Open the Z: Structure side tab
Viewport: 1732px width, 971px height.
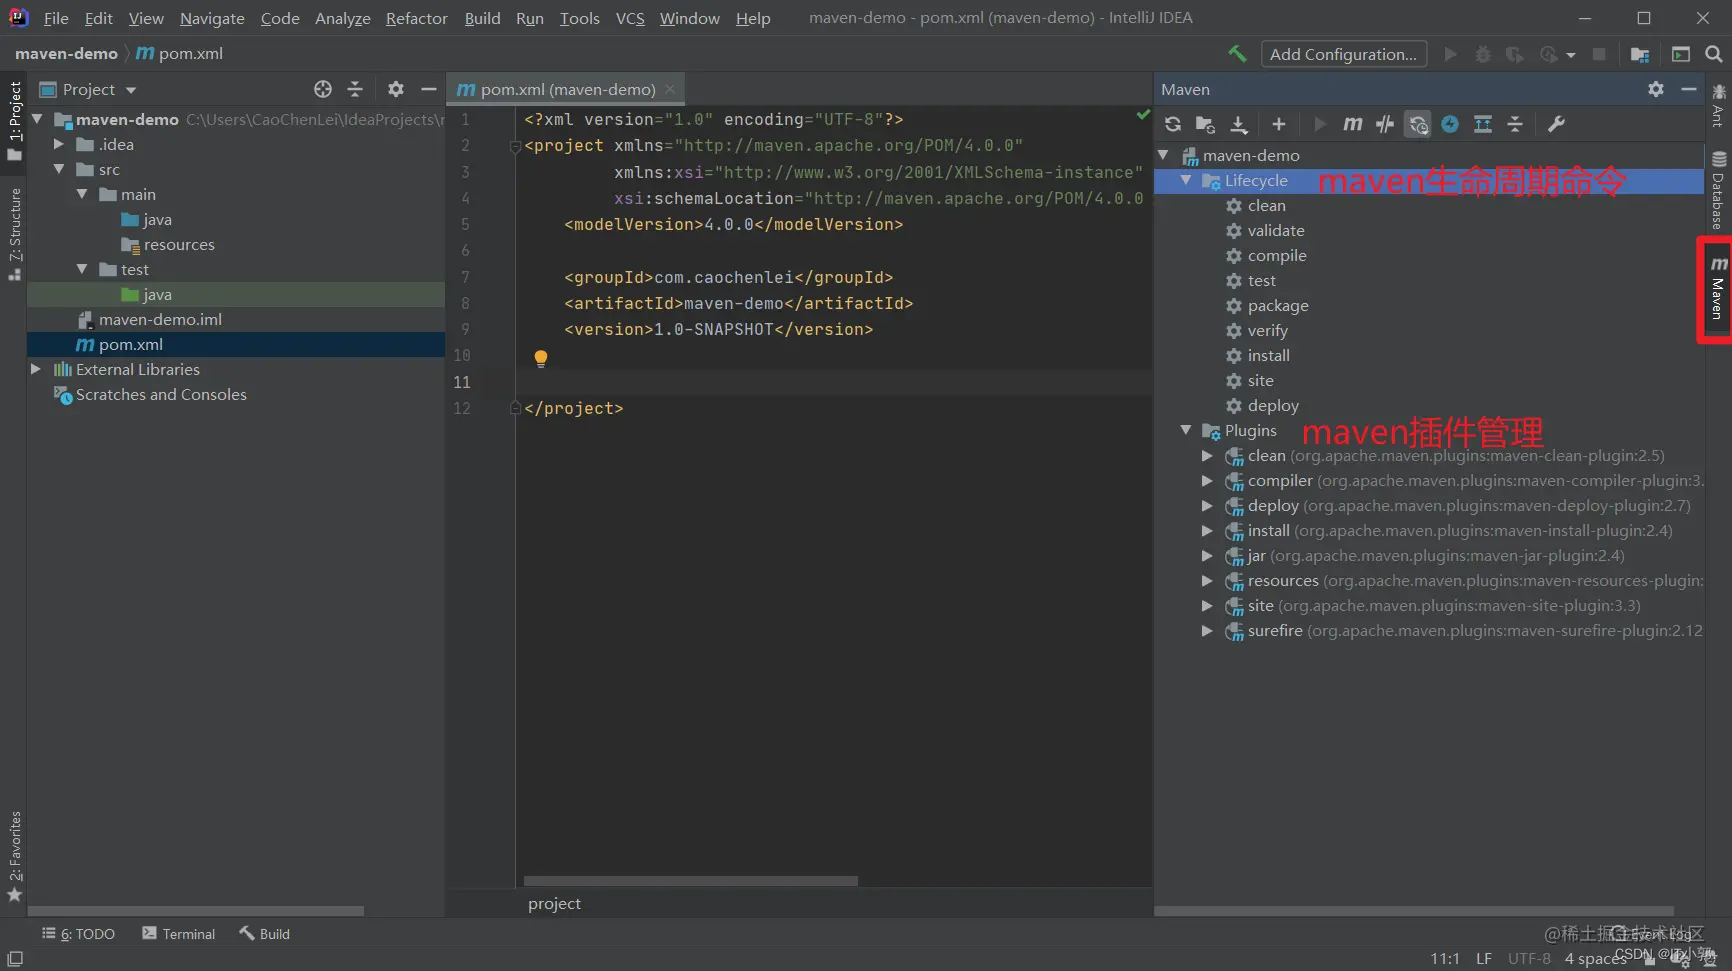[14, 234]
